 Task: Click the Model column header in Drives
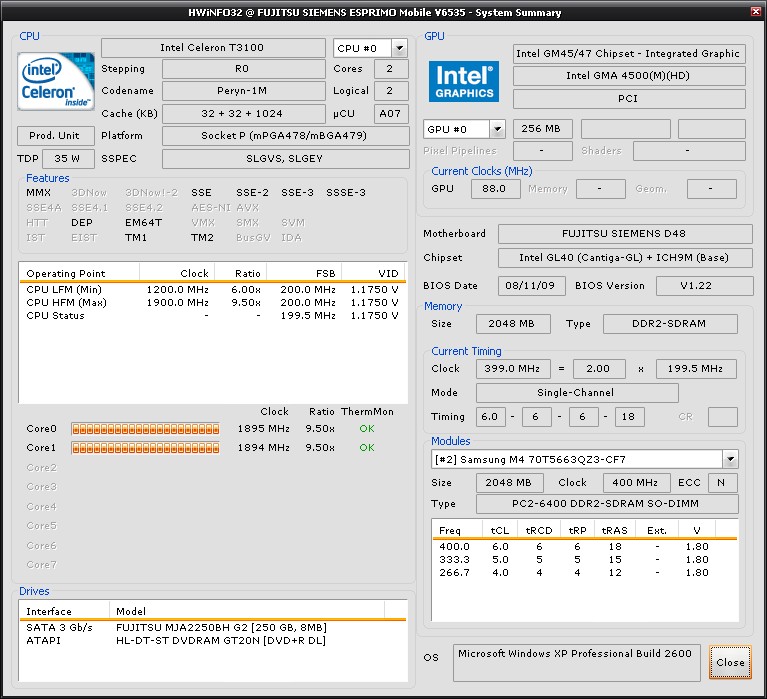pos(247,611)
